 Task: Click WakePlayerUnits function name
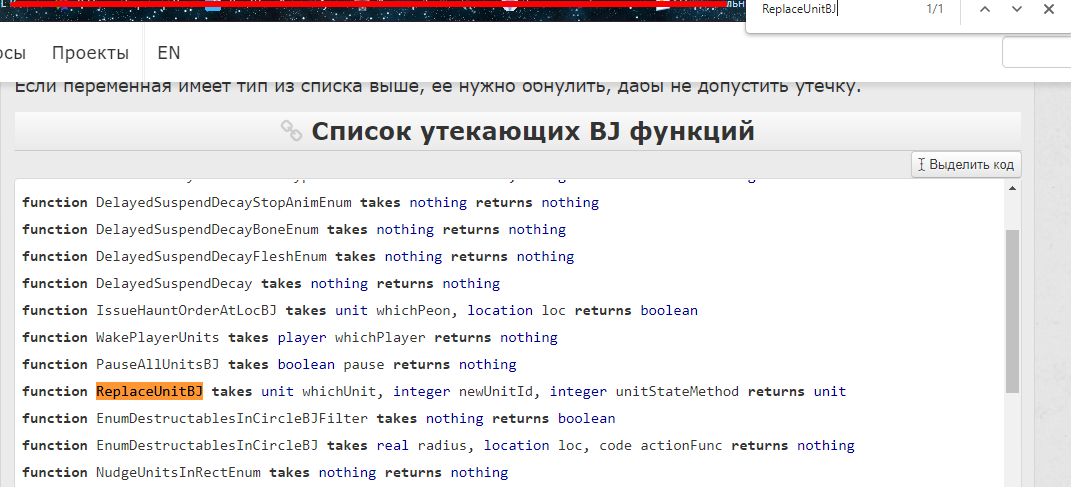pyautogui.click(x=158, y=337)
